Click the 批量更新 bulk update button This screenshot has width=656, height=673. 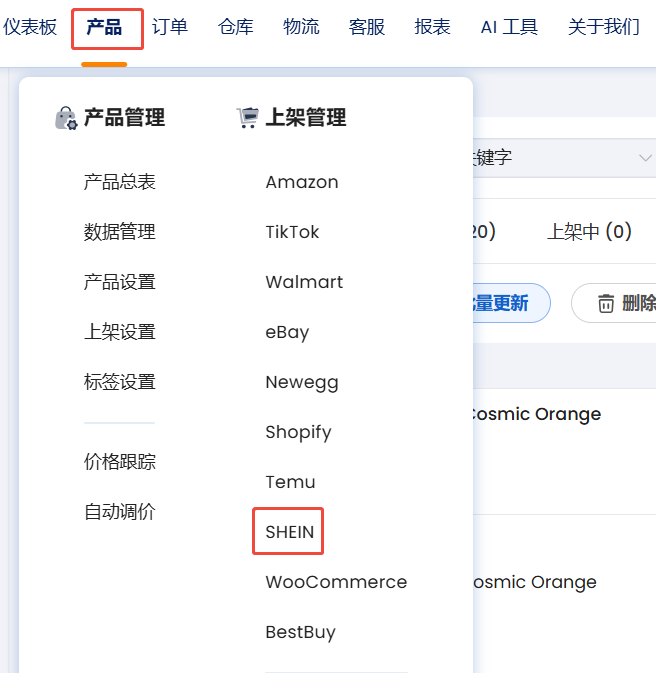point(505,303)
